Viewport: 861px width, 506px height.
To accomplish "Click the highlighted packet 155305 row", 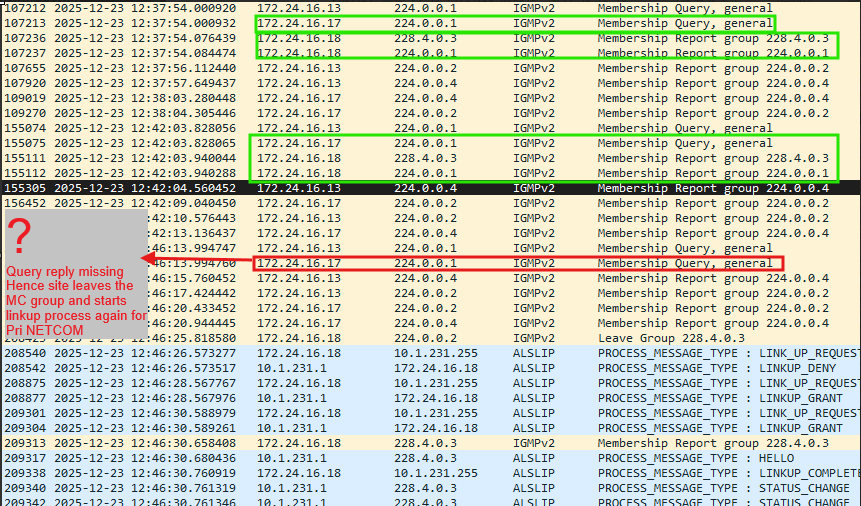I will click(430, 188).
